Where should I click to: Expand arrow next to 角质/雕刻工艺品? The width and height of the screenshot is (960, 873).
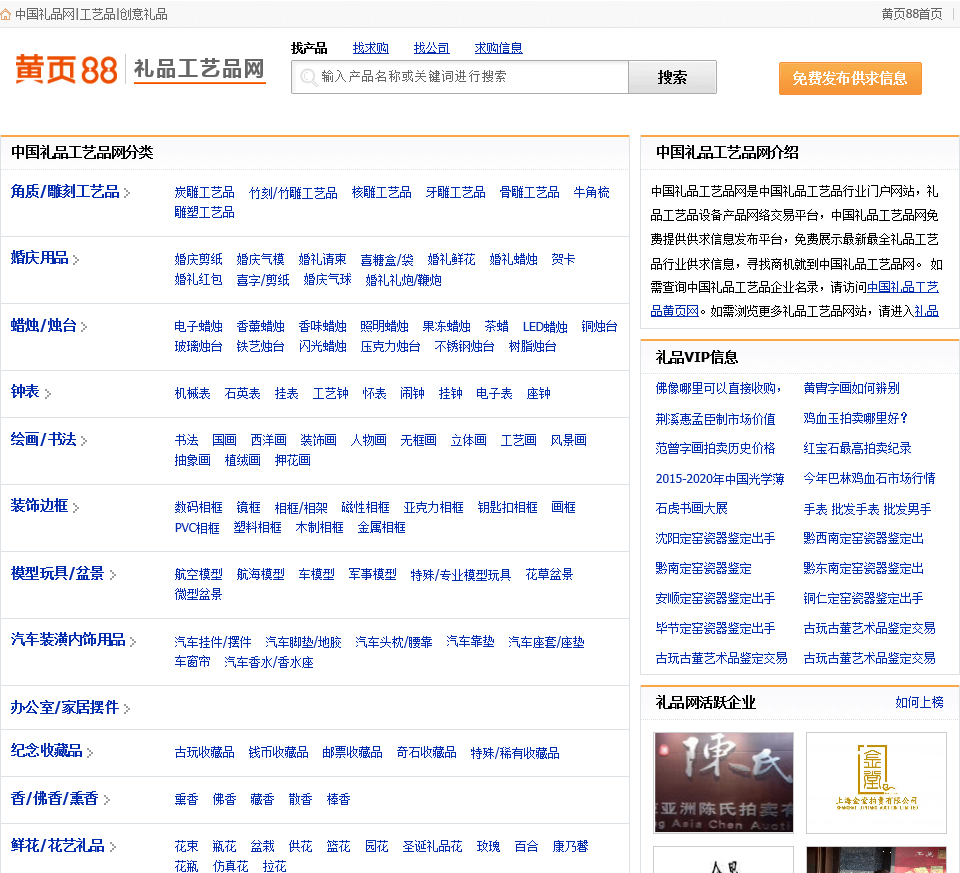click(x=127, y=193)
